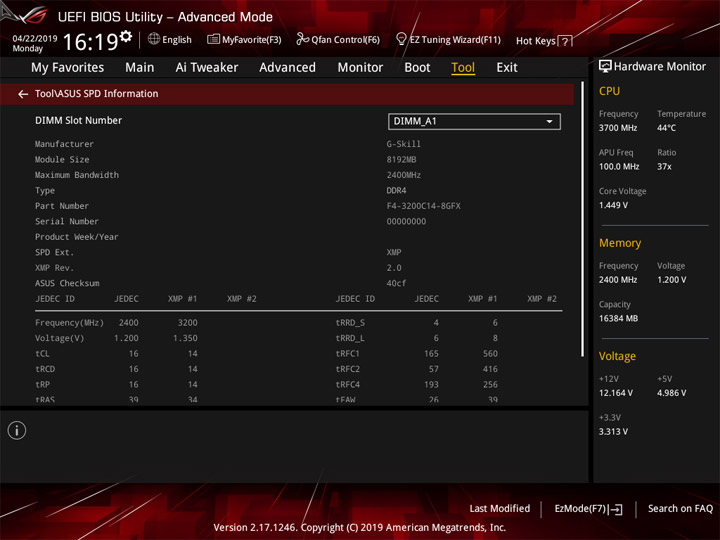Image resolution: width=720 pixels, height=540 pixels.
Task: Click the EzMode exit arrow icon
Action: (616, 509)
